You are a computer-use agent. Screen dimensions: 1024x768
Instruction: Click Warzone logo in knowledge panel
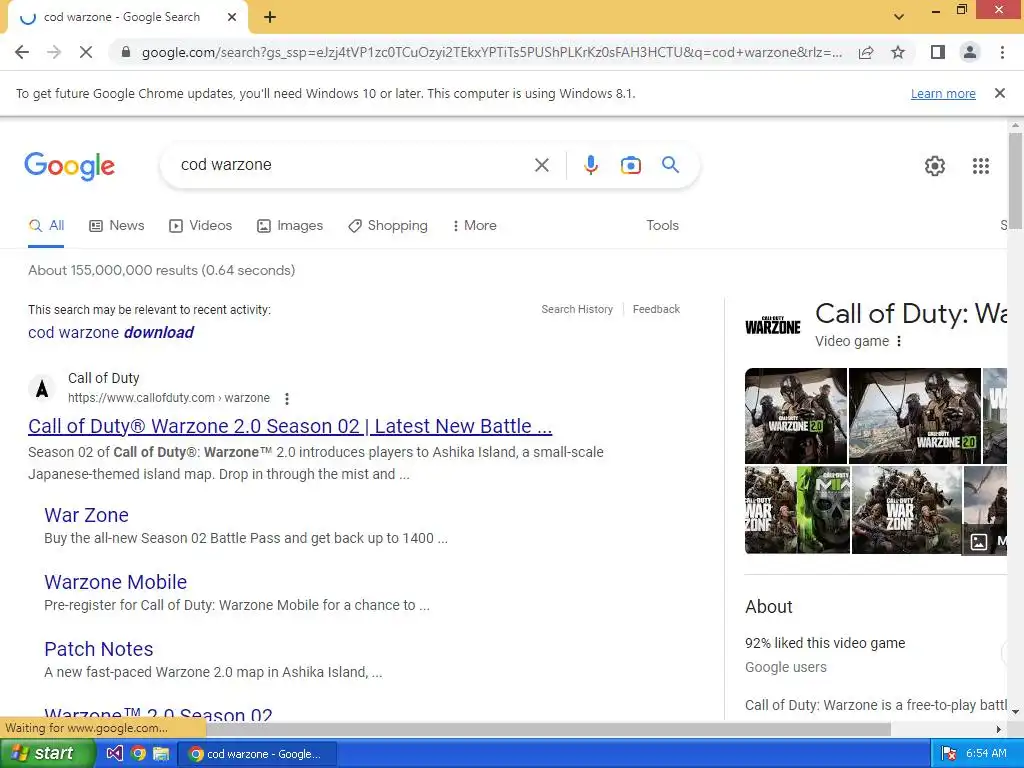tap(773, 325)
